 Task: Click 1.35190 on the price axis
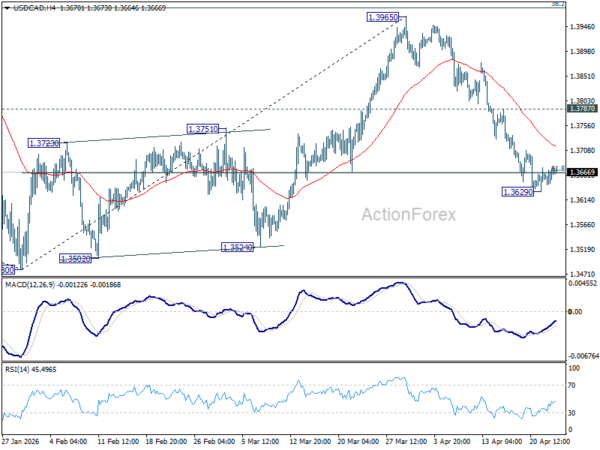point(582,249)
